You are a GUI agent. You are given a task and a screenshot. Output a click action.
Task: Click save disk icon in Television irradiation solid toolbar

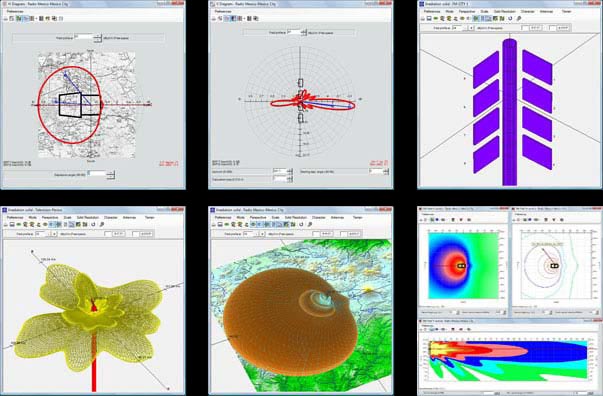pyautogui.click(x=12, y=225)
